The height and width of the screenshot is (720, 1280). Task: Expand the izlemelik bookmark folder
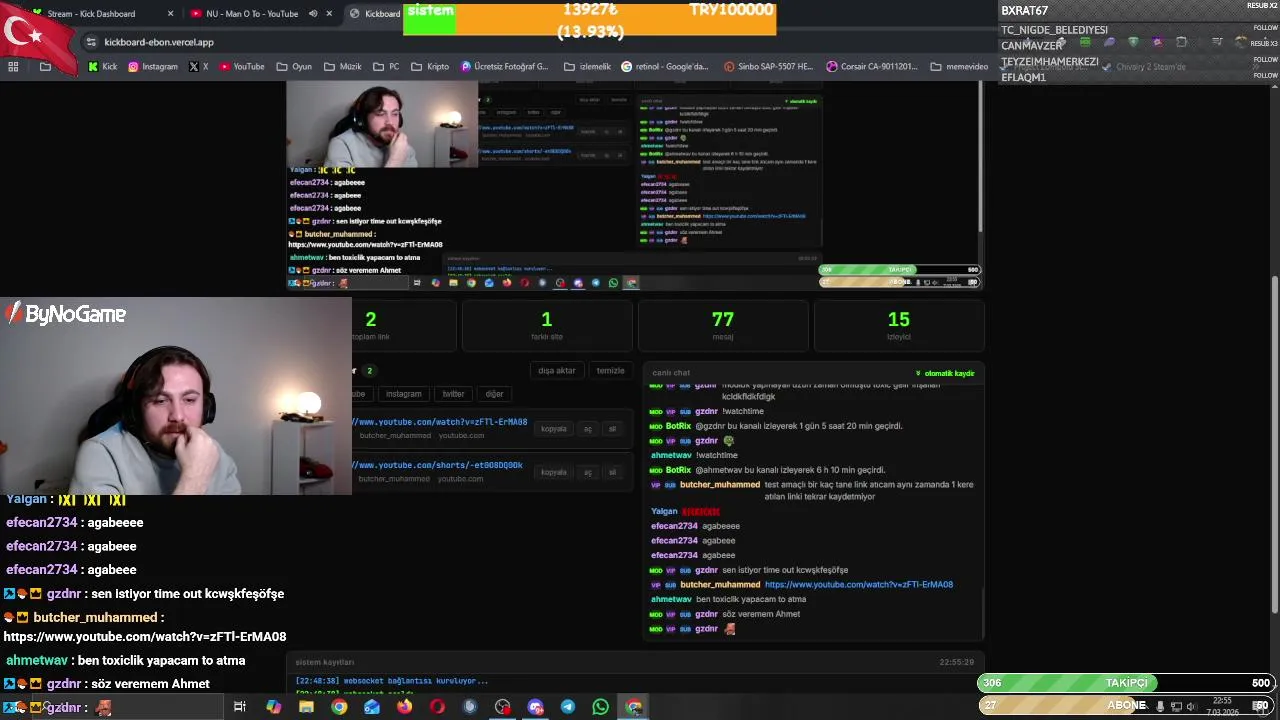coord(586,67)
